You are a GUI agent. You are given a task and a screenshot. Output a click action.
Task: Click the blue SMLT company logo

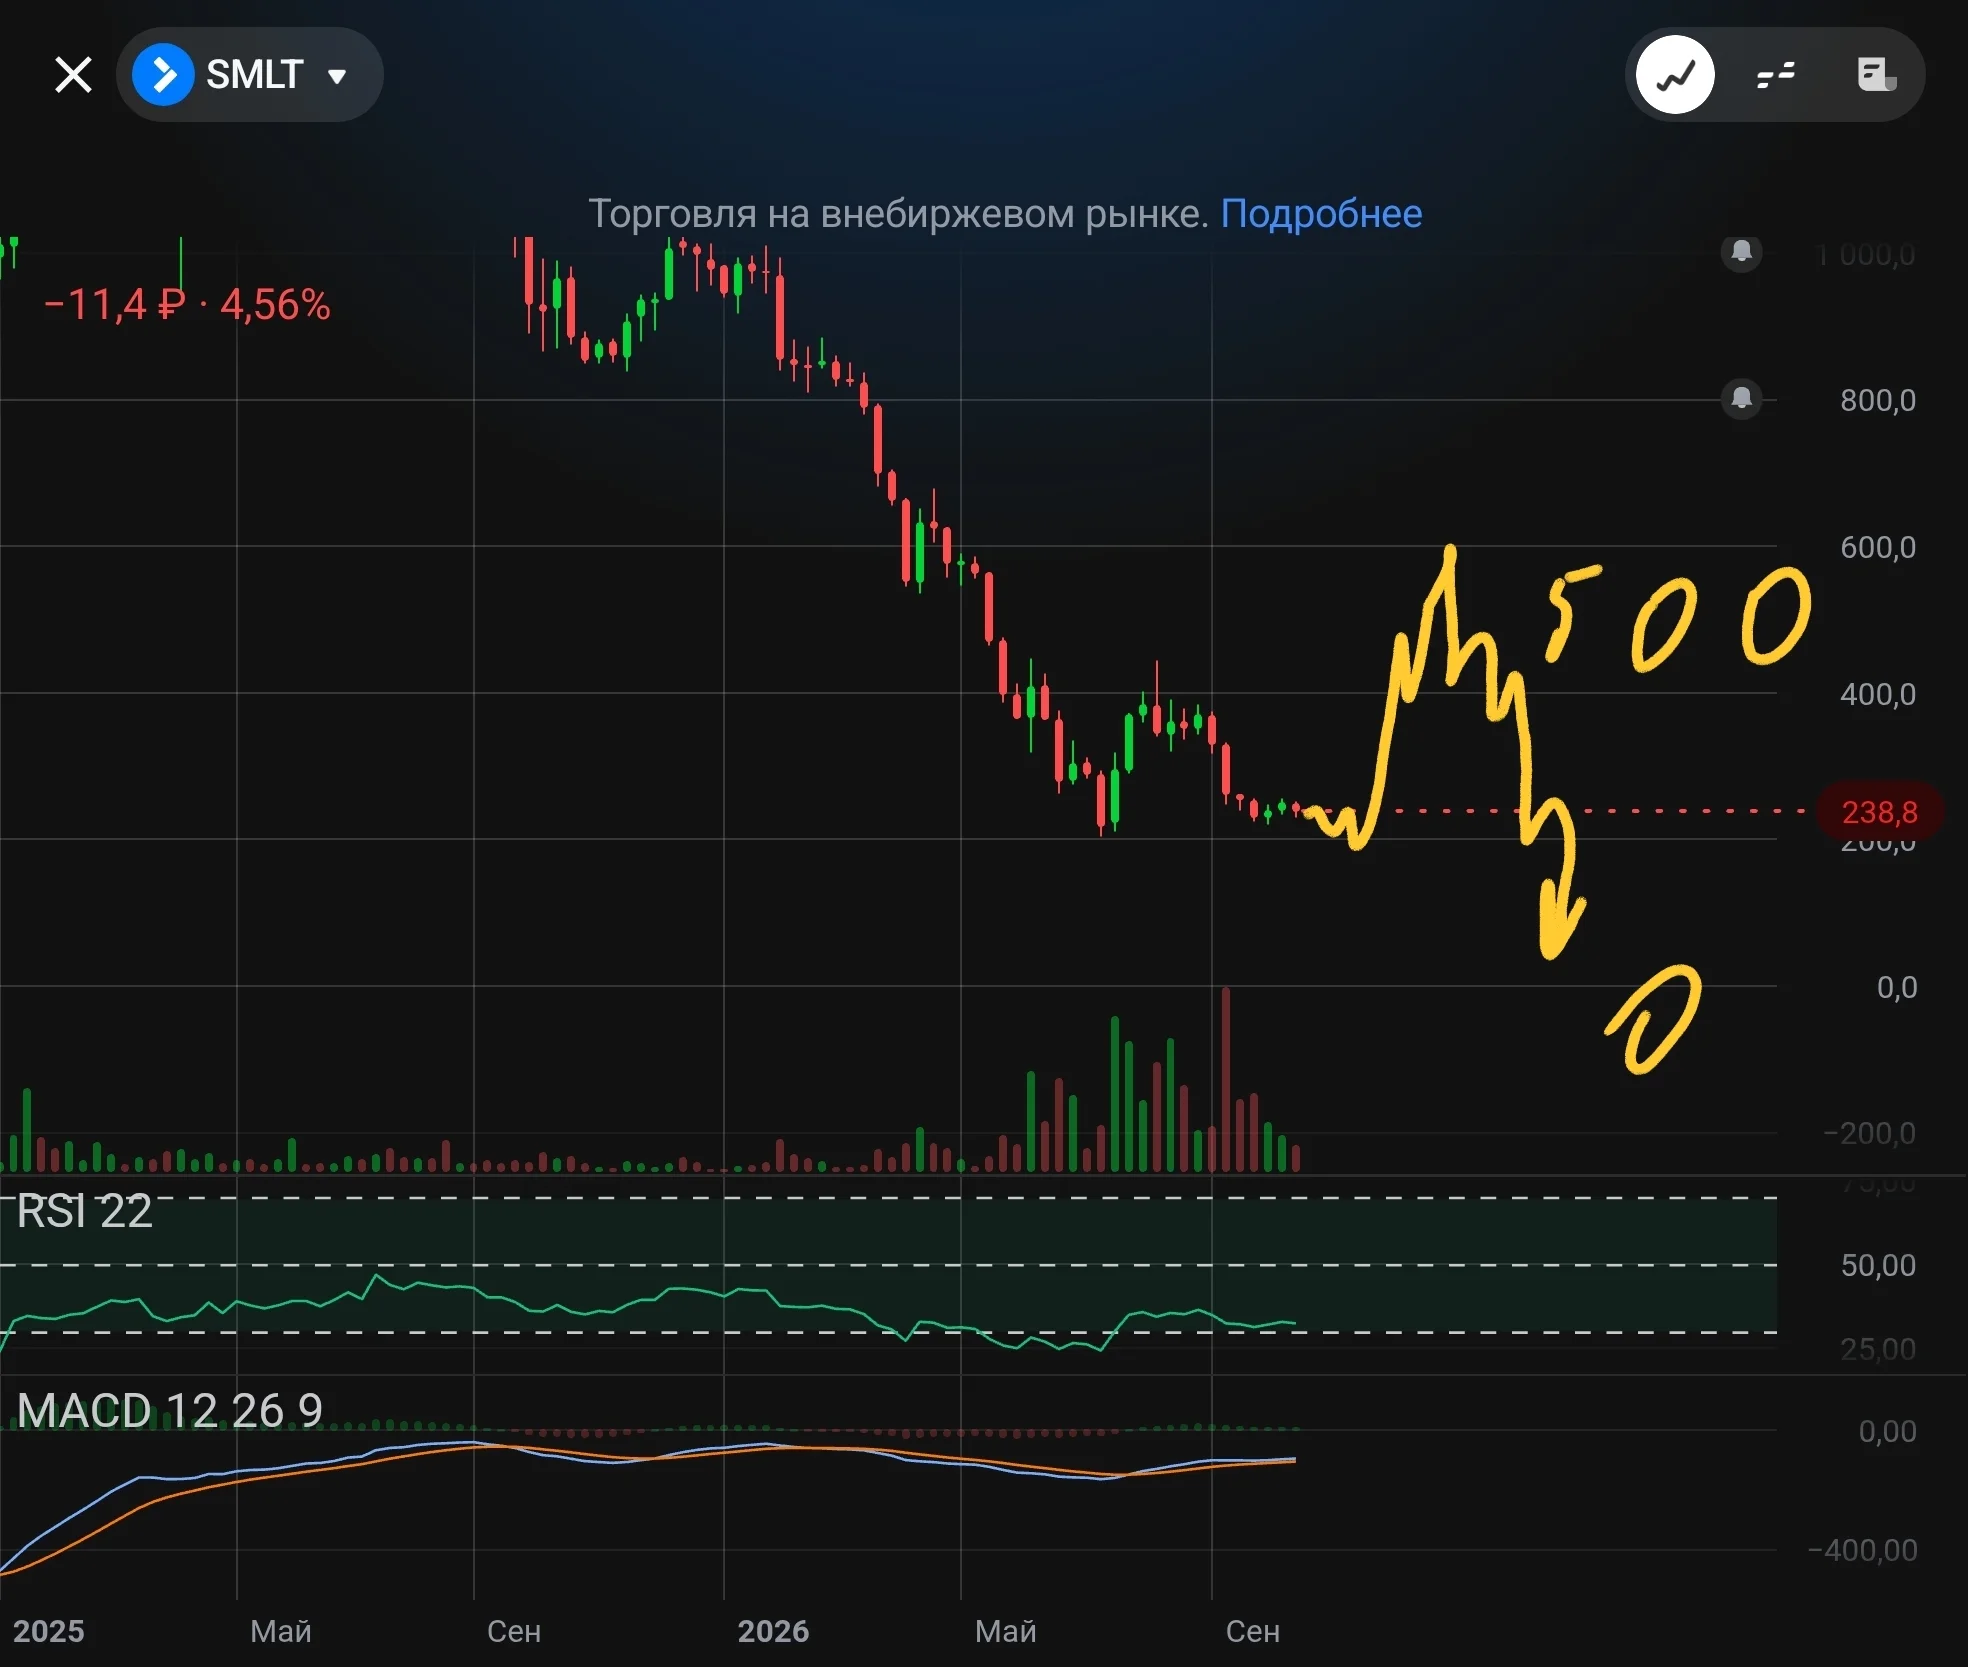(x=163, y=75)
